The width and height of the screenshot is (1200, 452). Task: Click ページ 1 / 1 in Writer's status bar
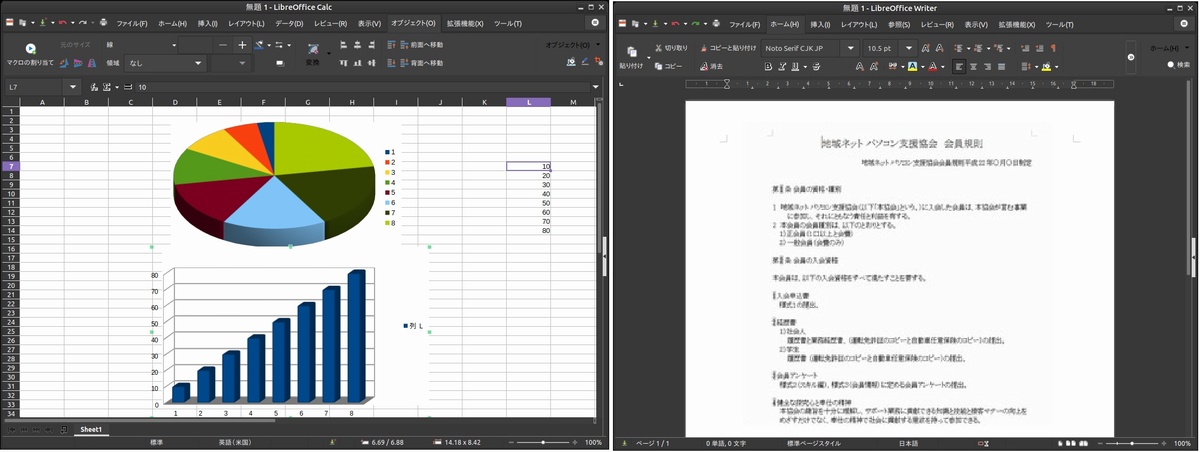[653, 442]
